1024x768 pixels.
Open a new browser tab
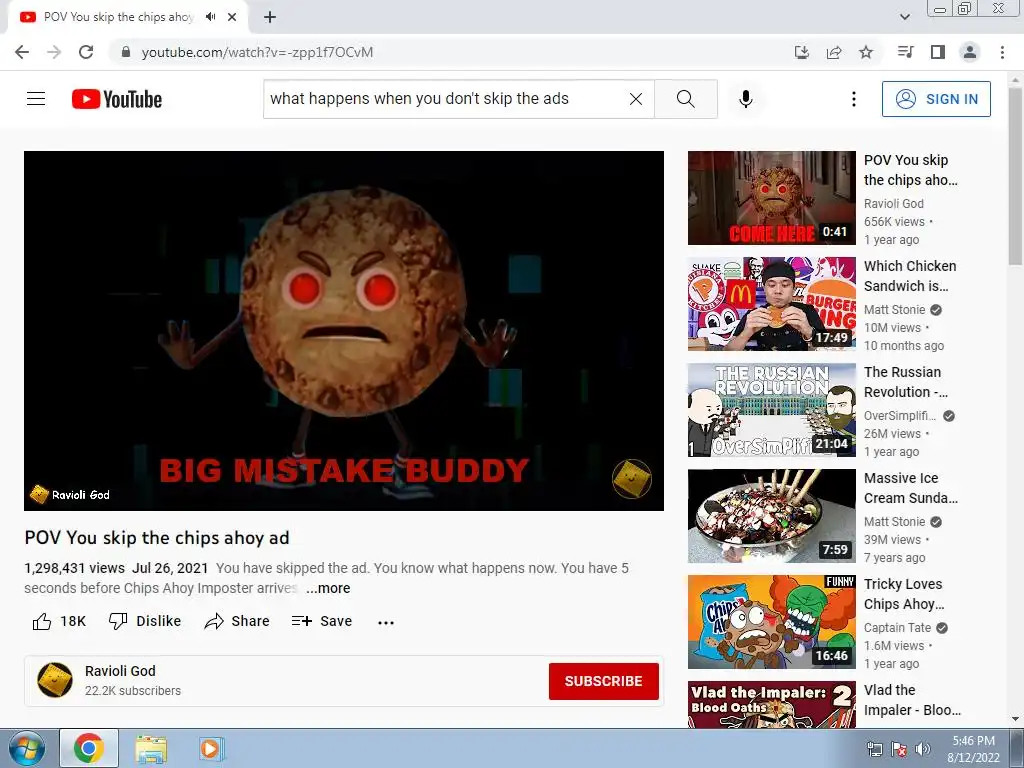270,17
